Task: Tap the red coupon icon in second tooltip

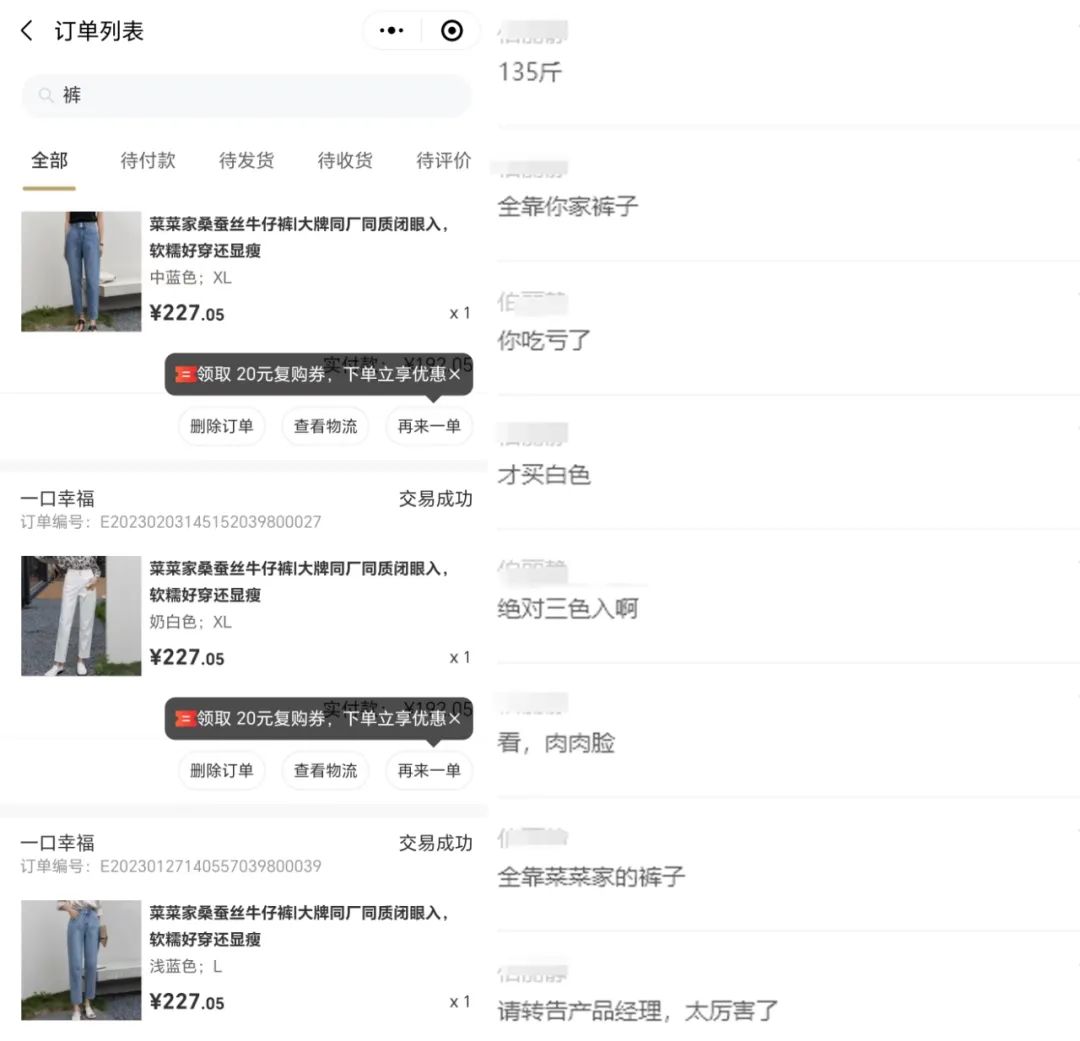Action: tap(184, 718)
